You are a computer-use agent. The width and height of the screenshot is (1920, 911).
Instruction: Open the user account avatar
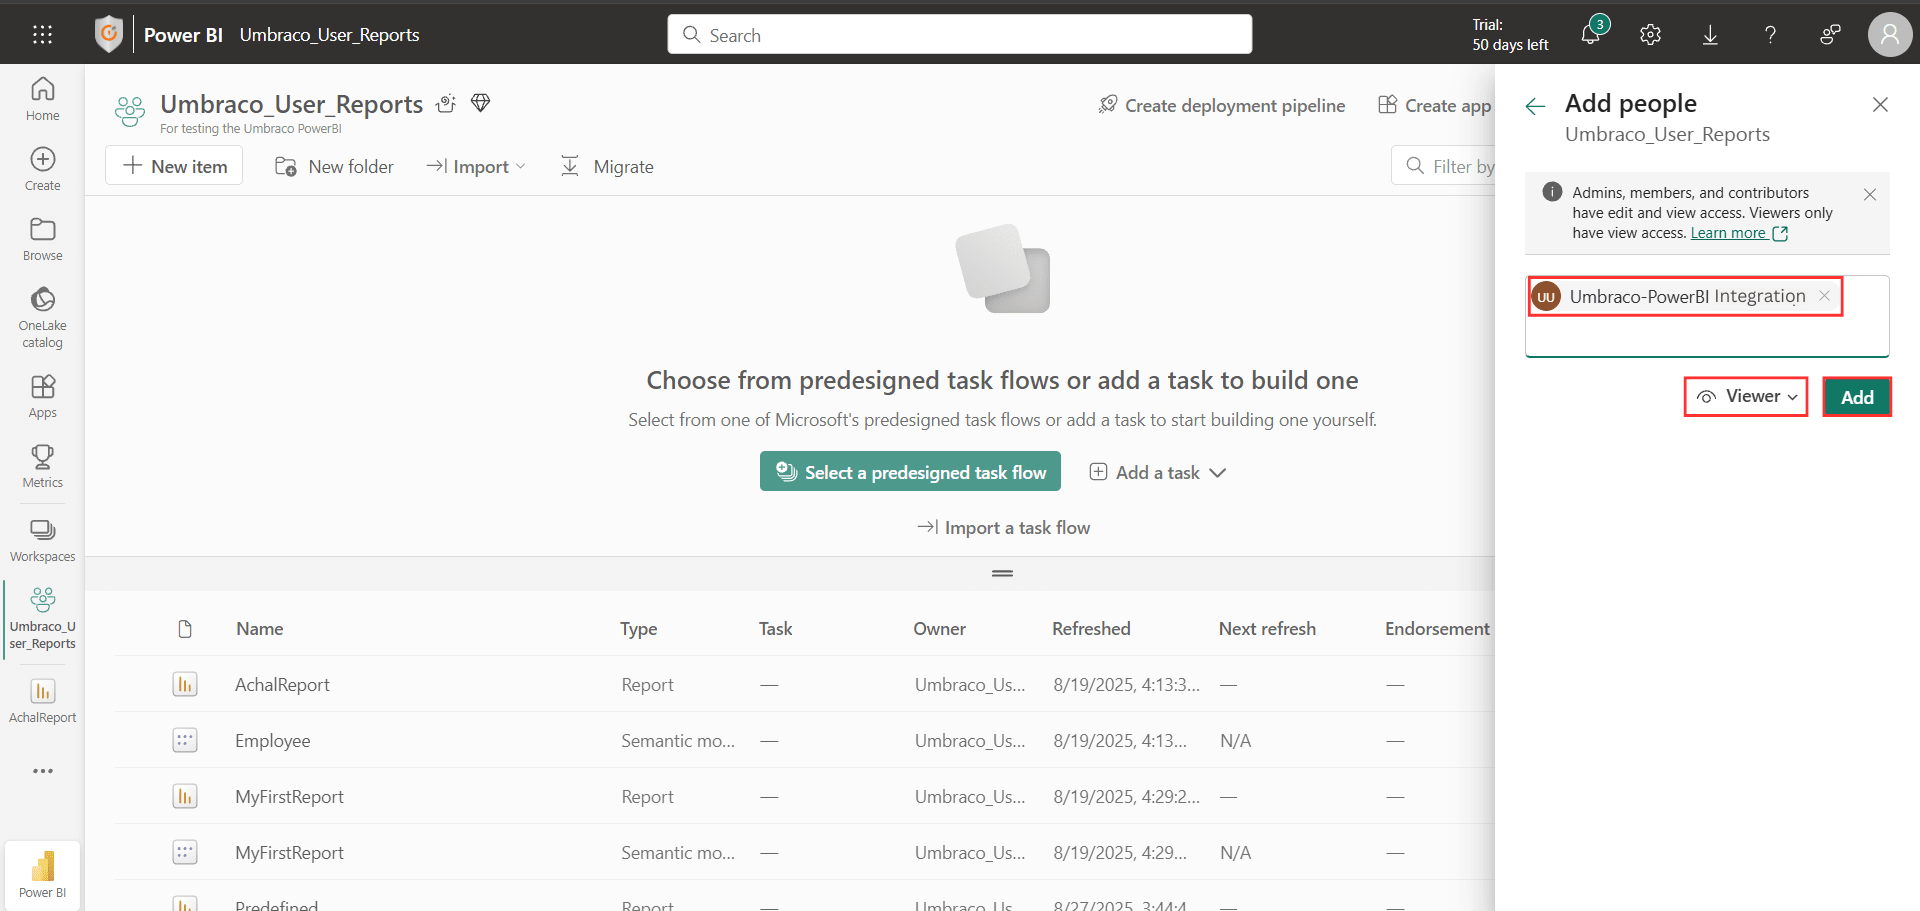[x=1889, y=35]
